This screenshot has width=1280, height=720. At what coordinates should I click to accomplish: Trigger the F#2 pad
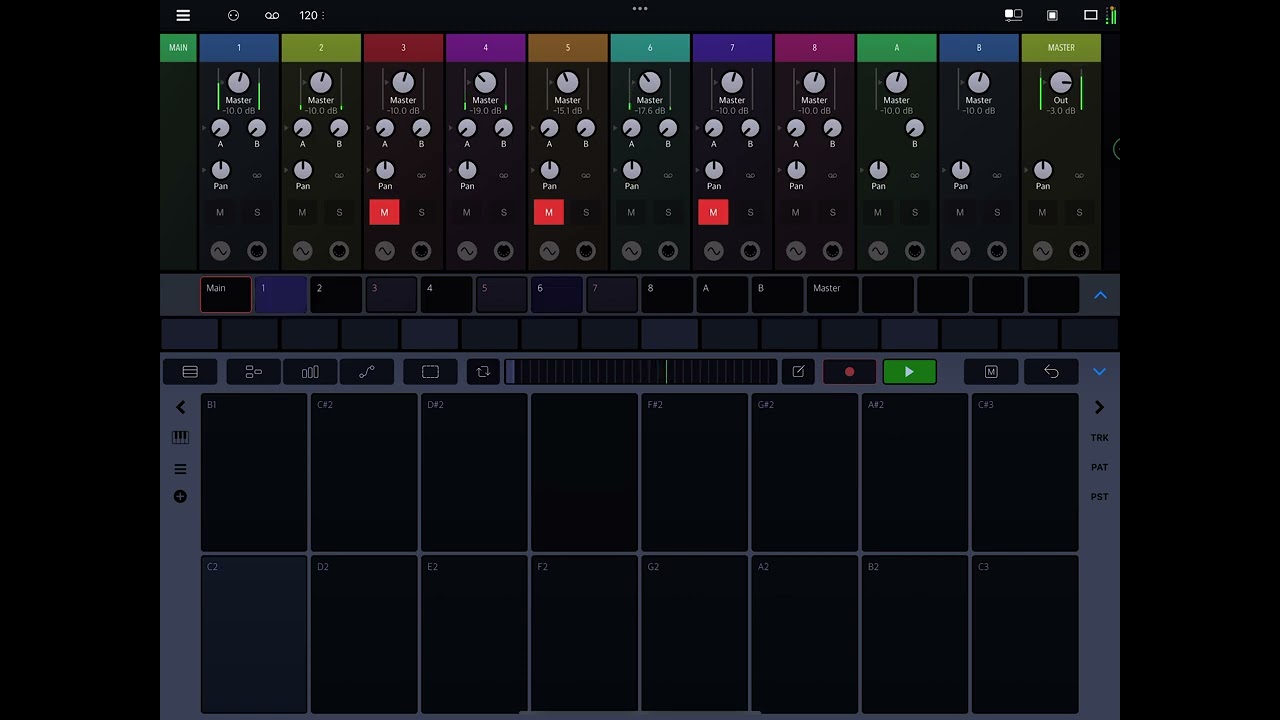[x=694, y=472]
